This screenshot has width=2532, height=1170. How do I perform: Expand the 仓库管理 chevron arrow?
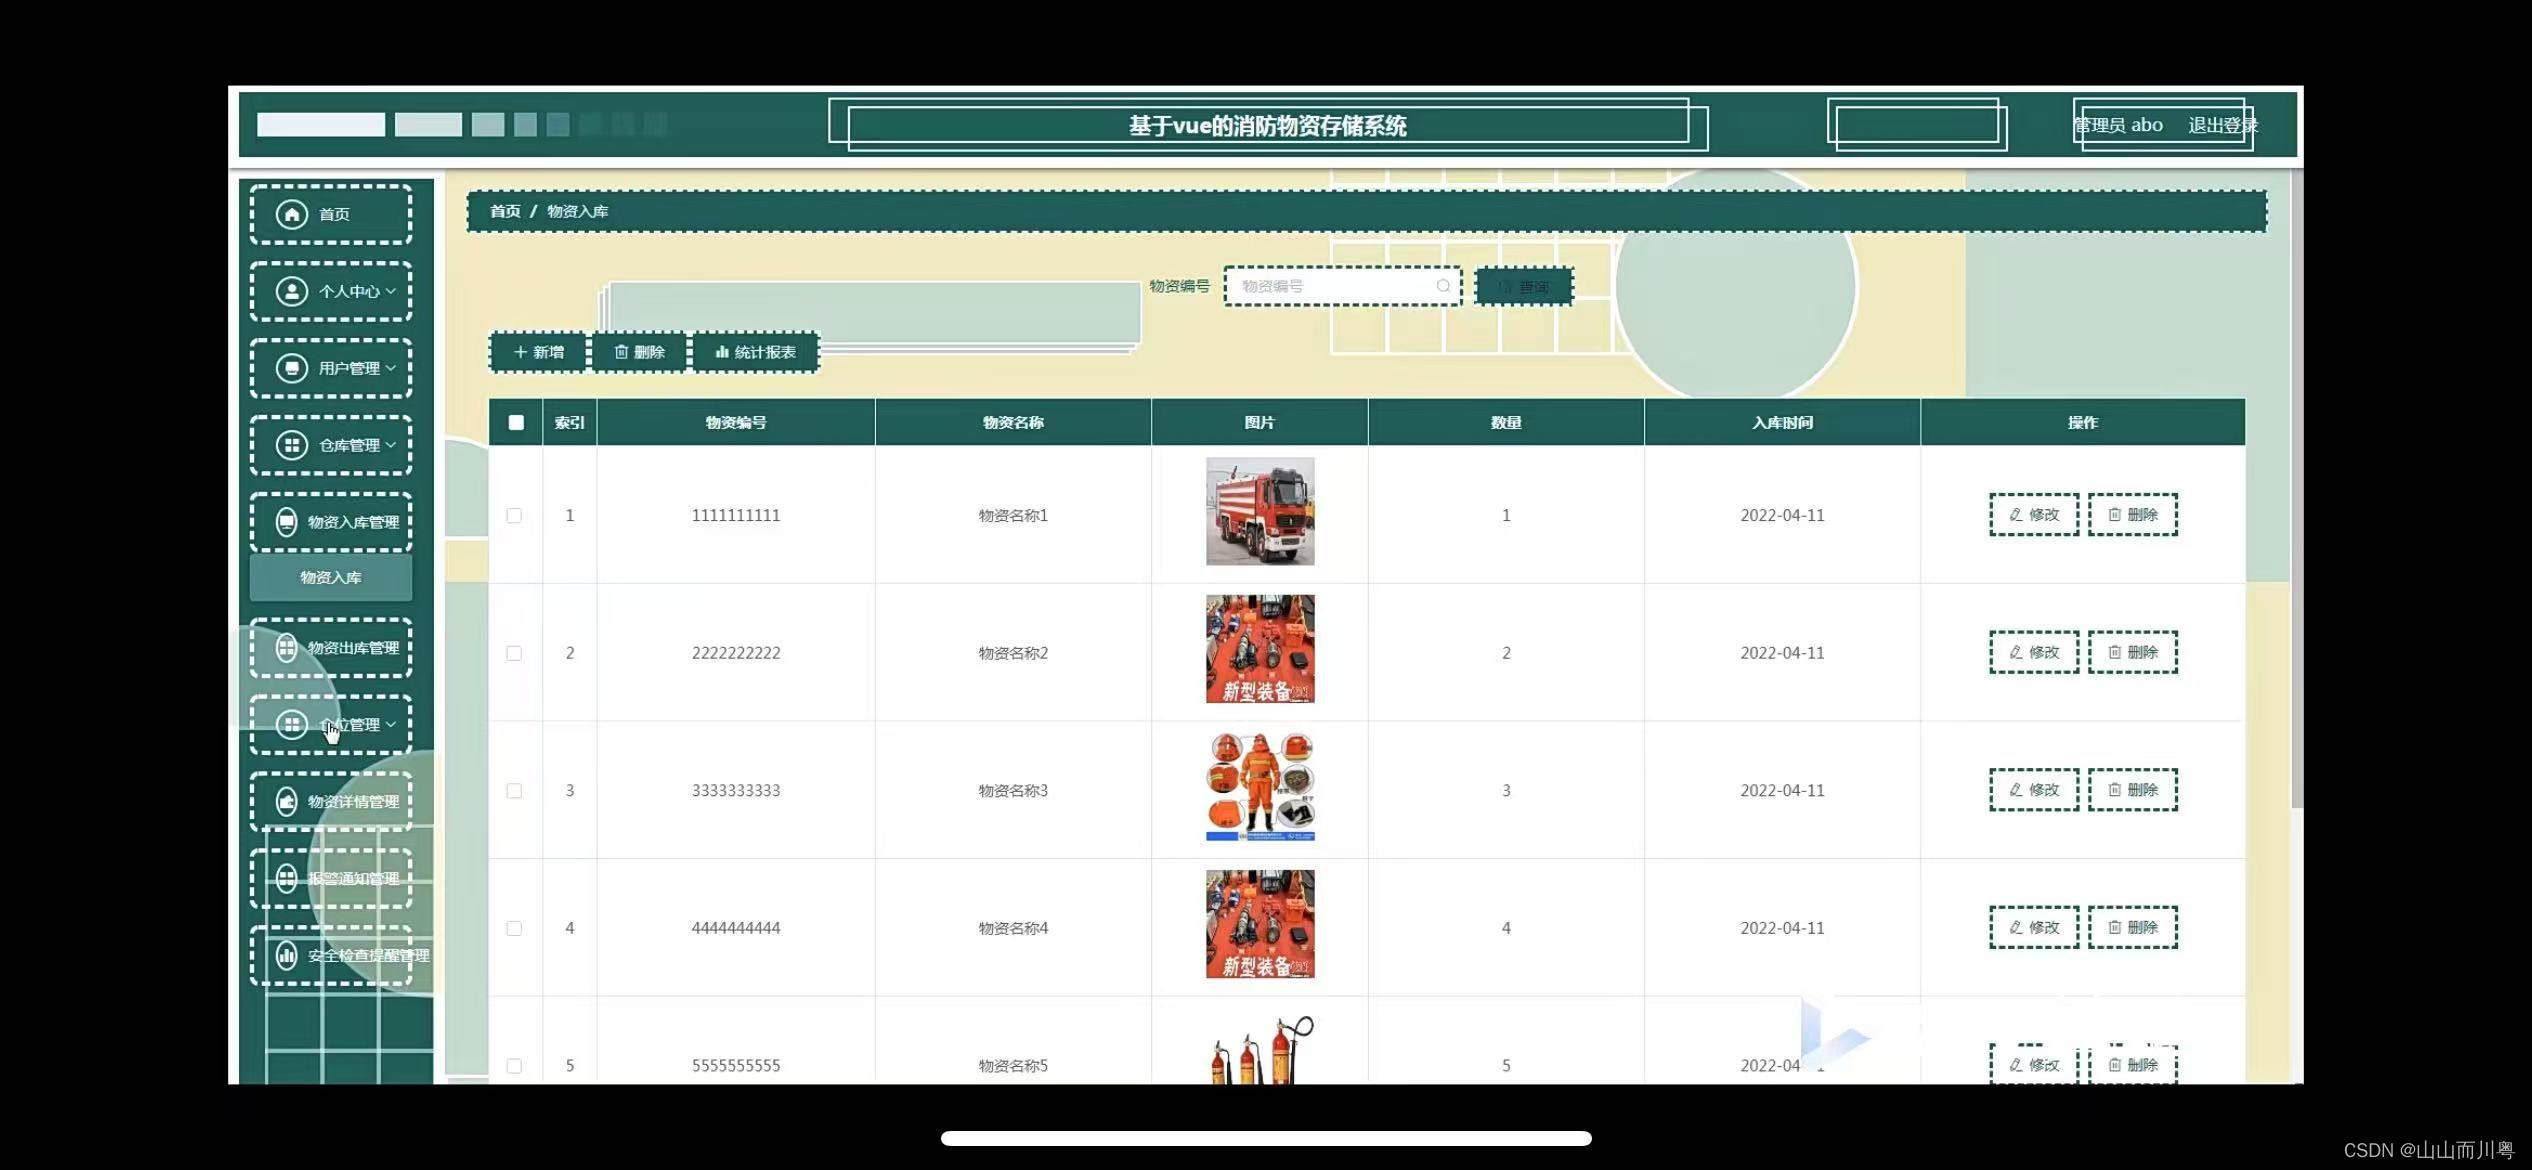click(x=391, y=445)
